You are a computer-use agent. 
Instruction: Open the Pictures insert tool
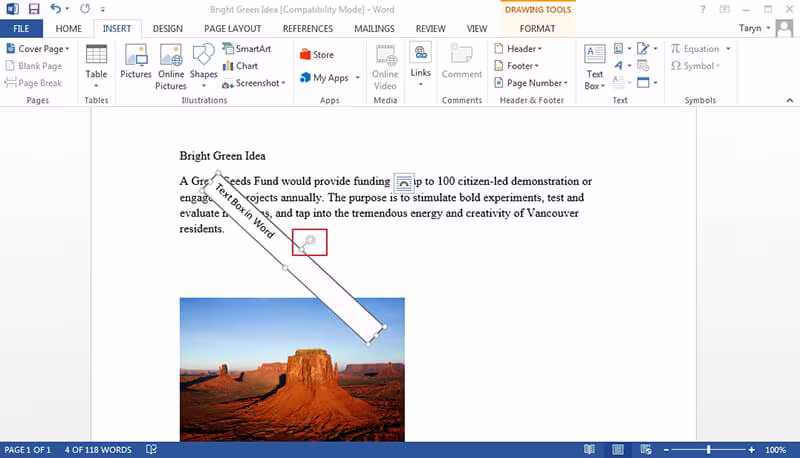[x=136, y=62]
